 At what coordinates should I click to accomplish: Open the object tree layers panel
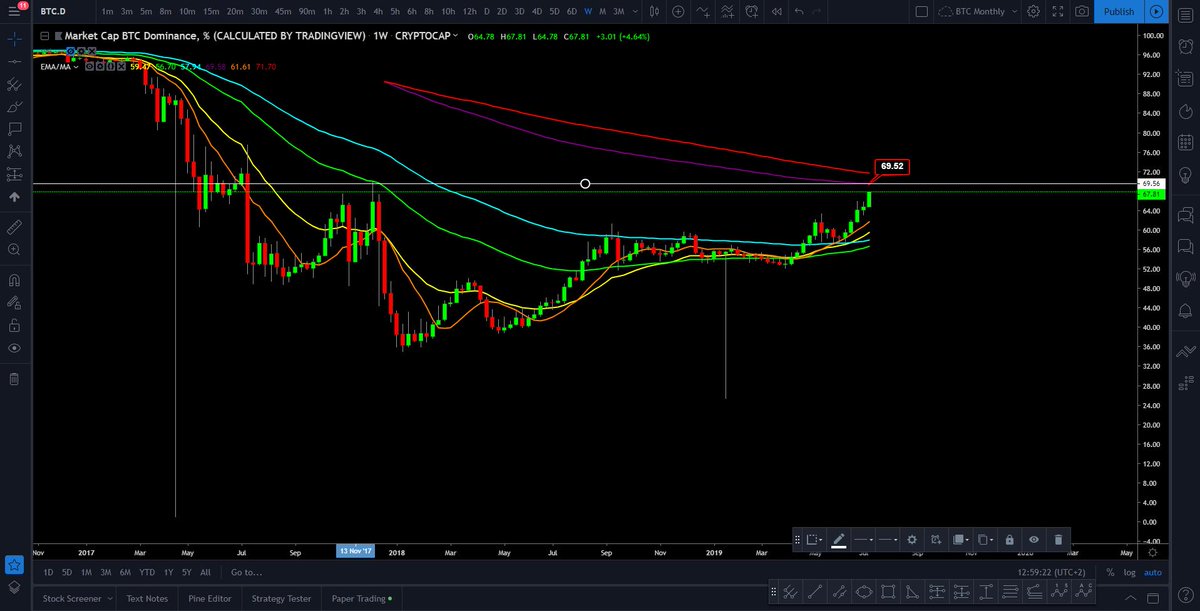[14, 587]
